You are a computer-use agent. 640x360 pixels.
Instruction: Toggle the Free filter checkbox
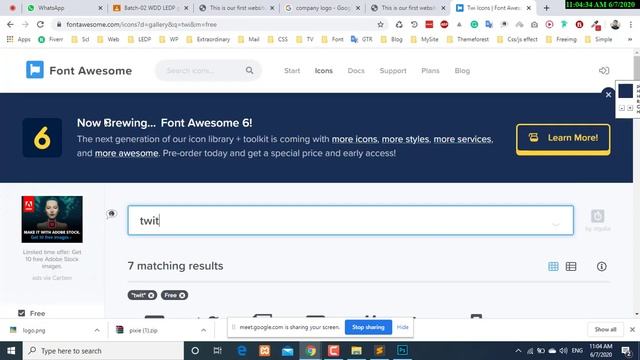click(22, 313)
